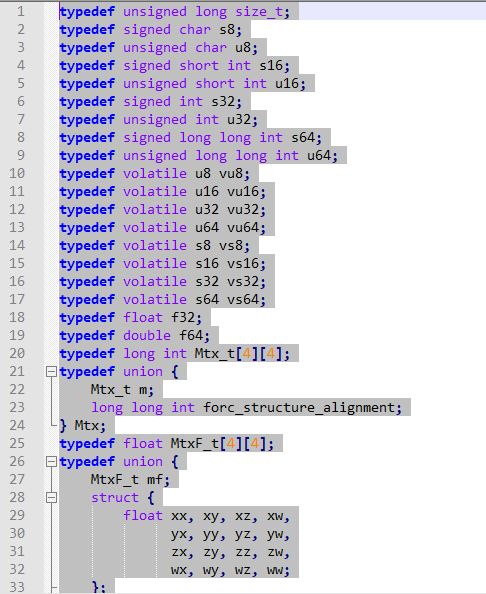
Task: Click MtxF_t on line 25
Action: (x=195, y=444)
